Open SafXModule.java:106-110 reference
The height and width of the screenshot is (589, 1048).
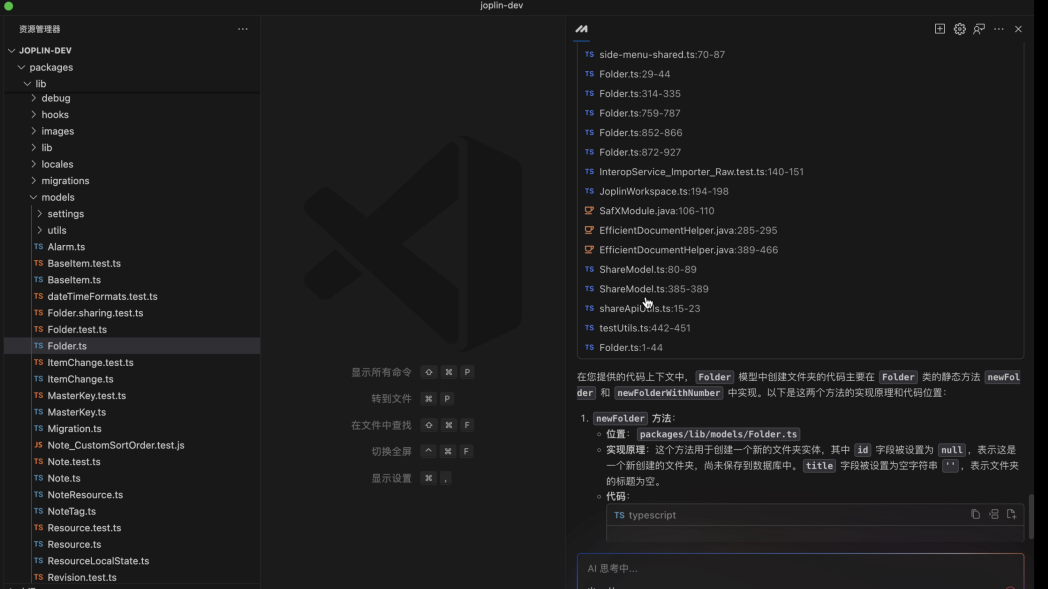tap(656, 211)
